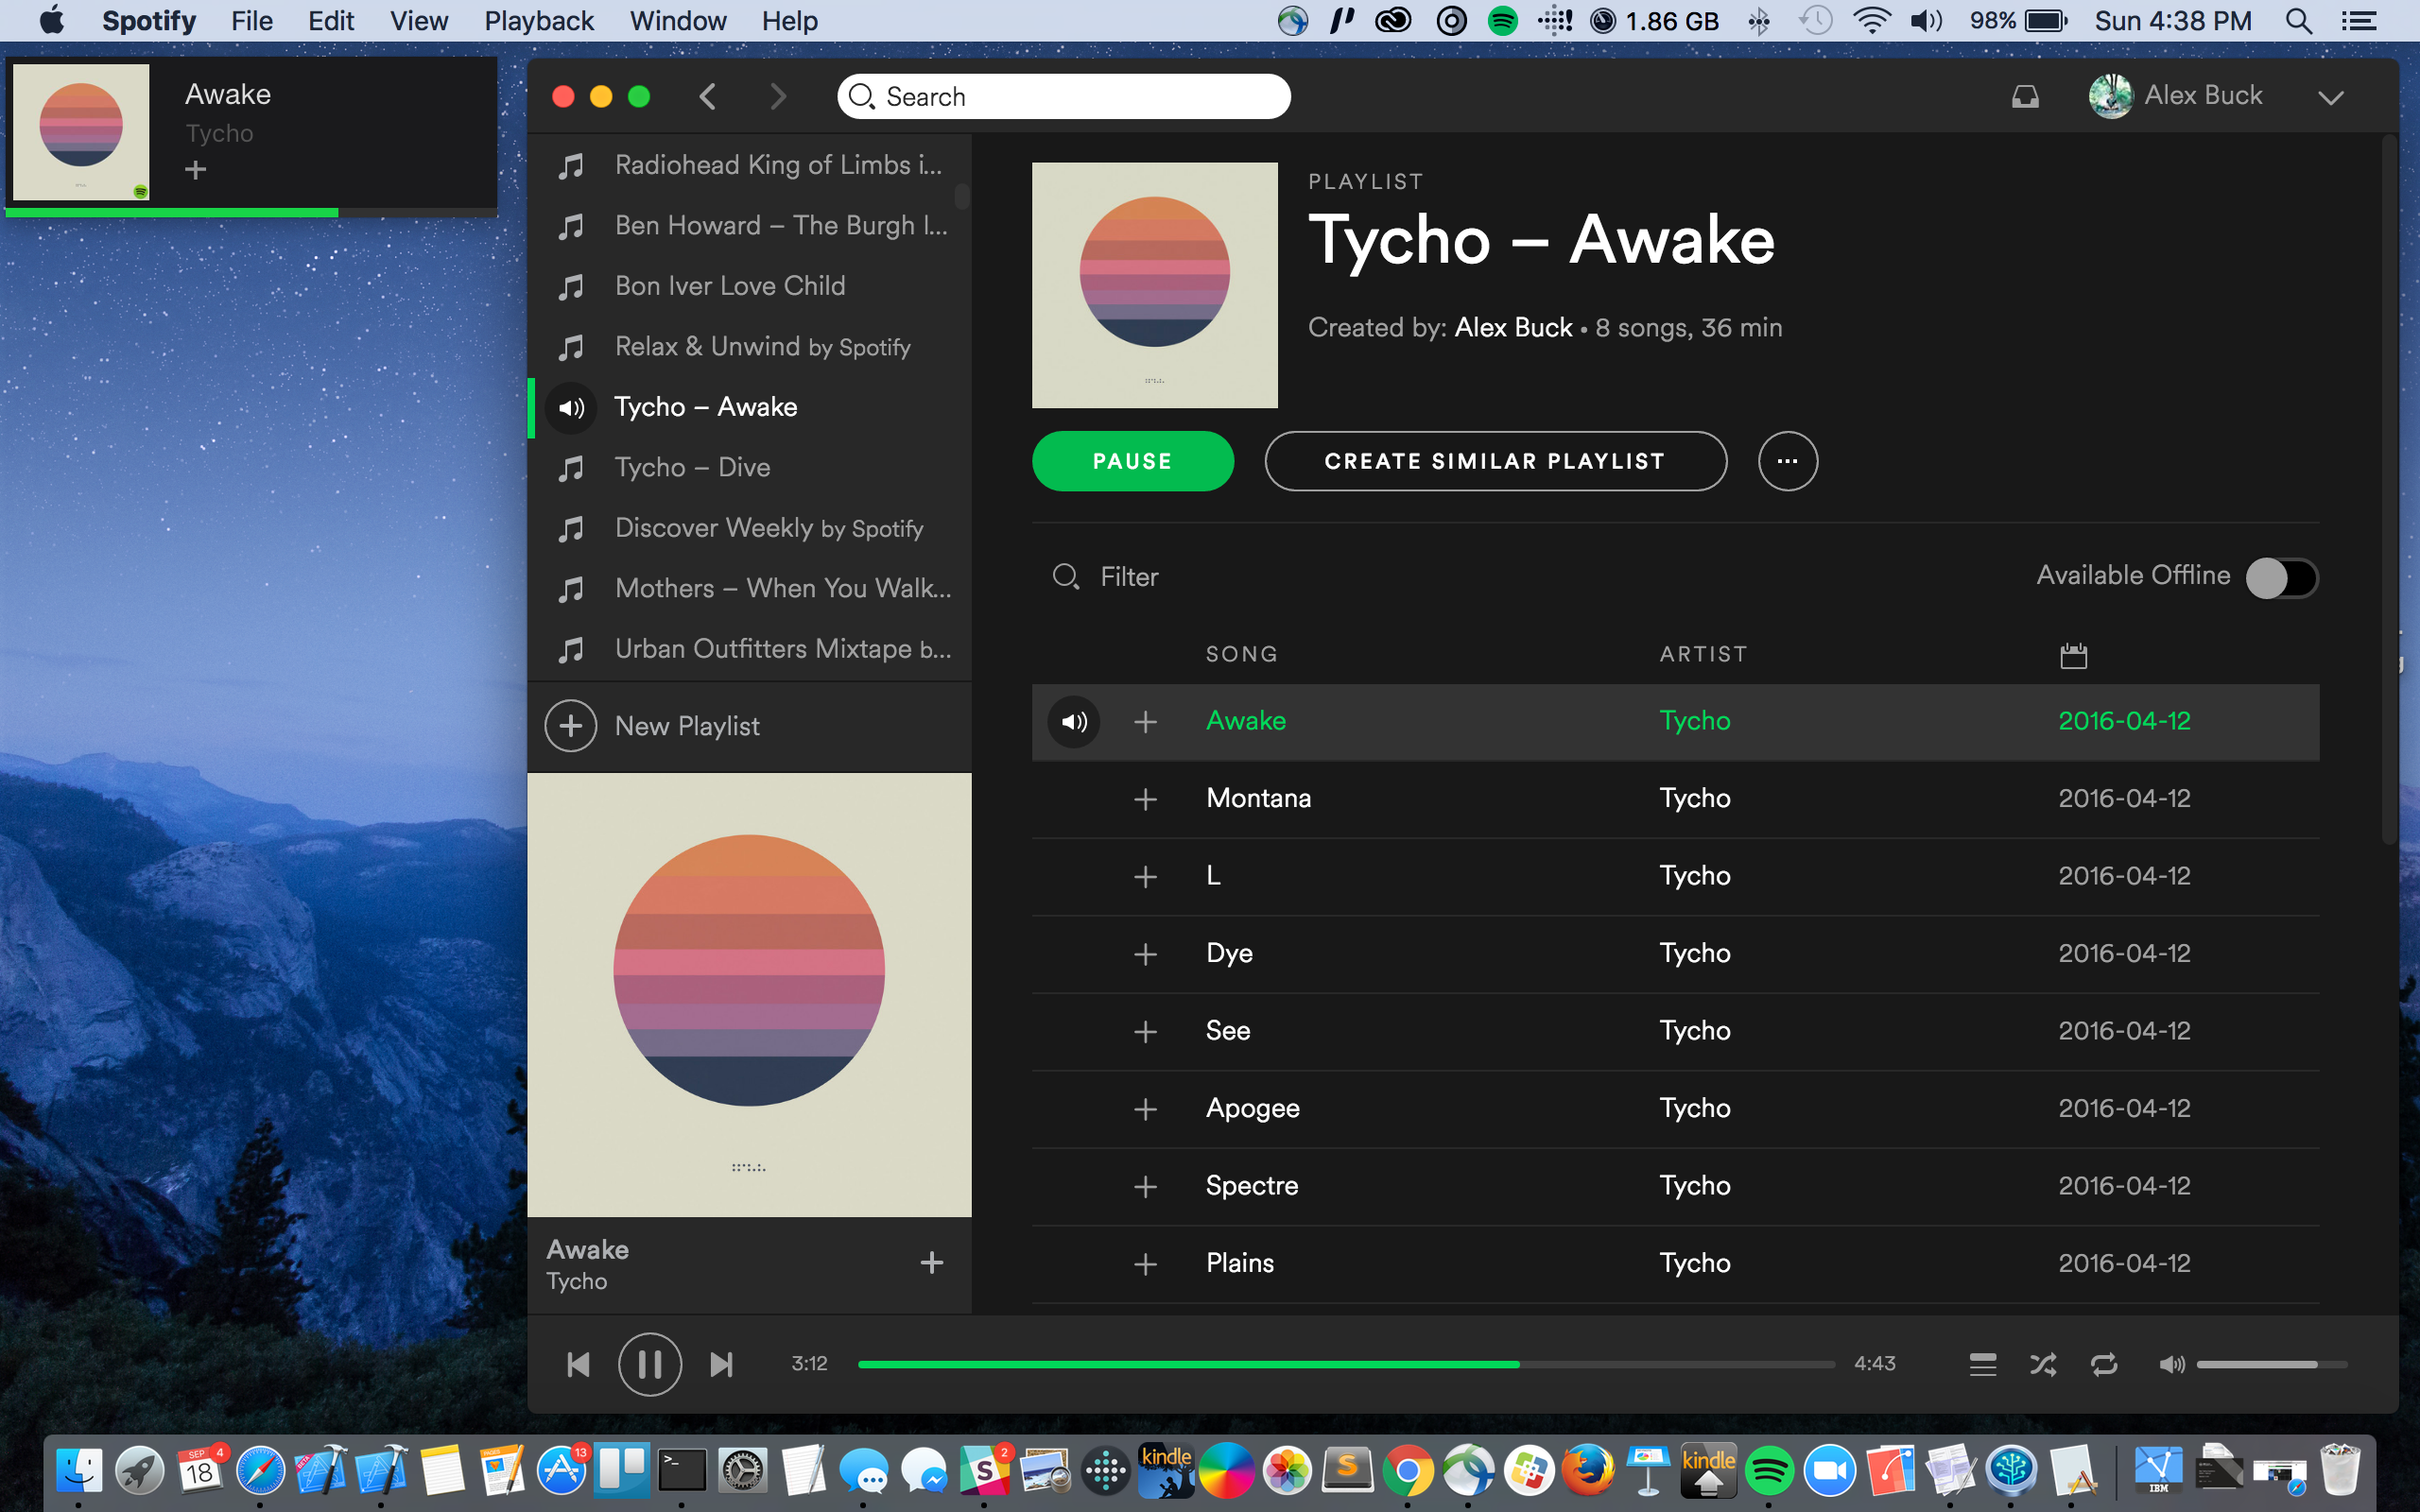Open Spotify from the dock

pyautogui.click(x=1769, y=1470)
